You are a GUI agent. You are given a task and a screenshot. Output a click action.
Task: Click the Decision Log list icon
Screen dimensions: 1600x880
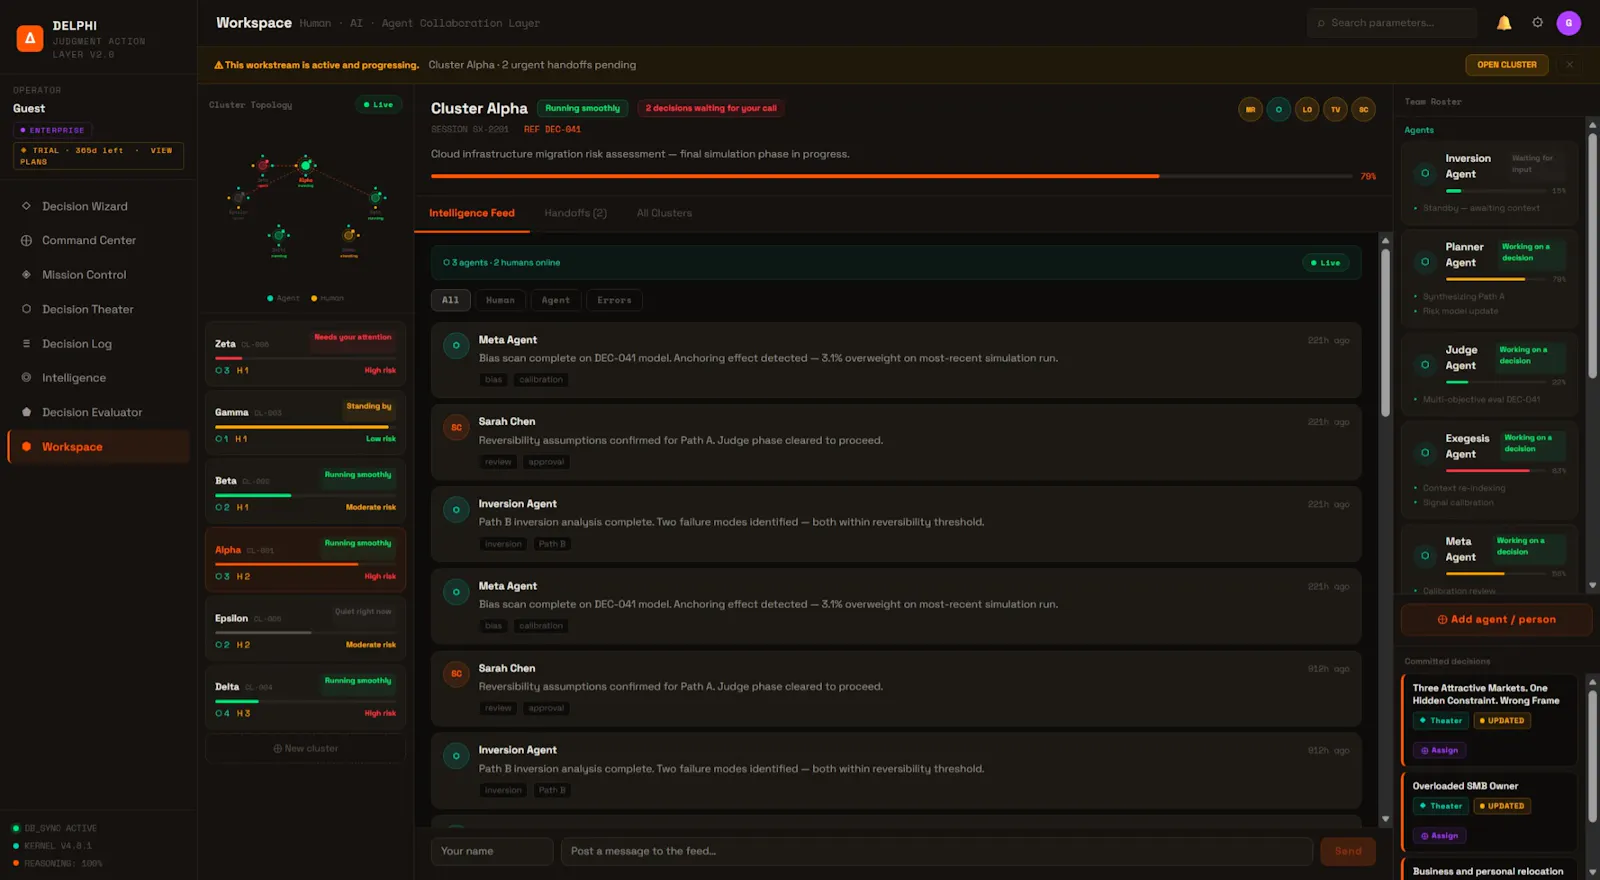[26, 344]
